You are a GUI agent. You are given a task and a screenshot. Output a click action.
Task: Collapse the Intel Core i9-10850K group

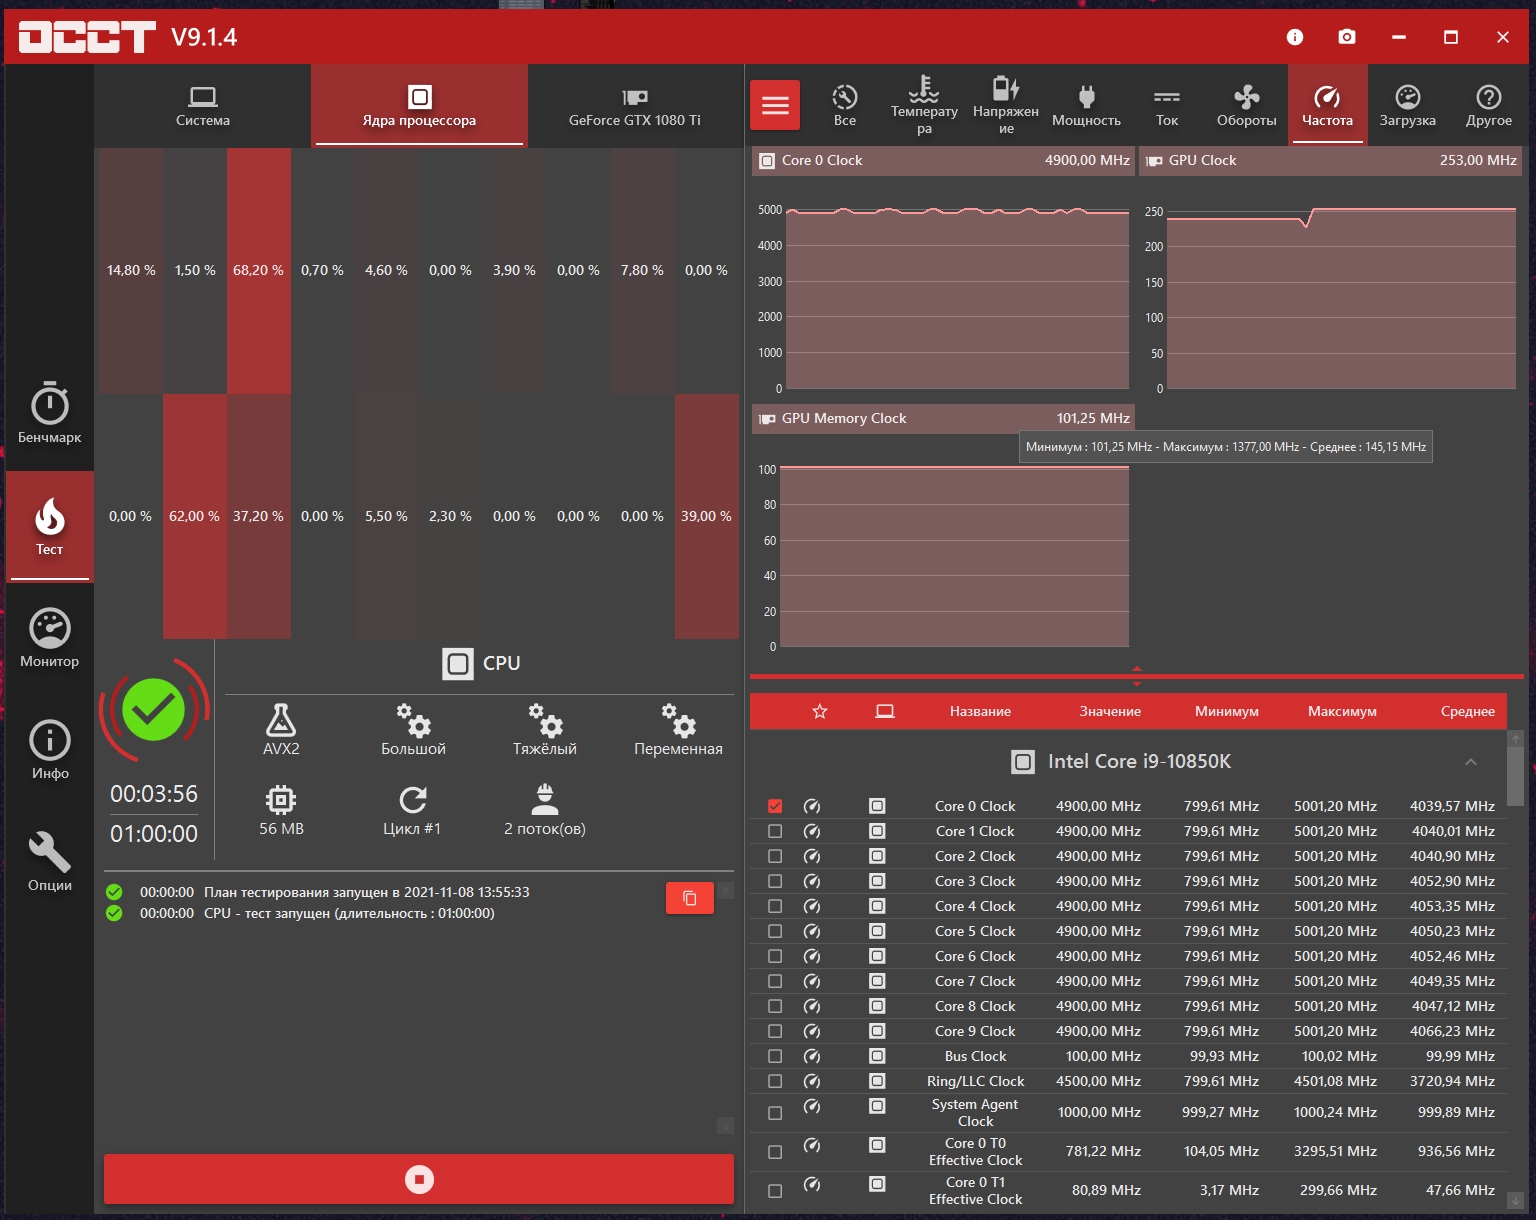pos(1471,762)
